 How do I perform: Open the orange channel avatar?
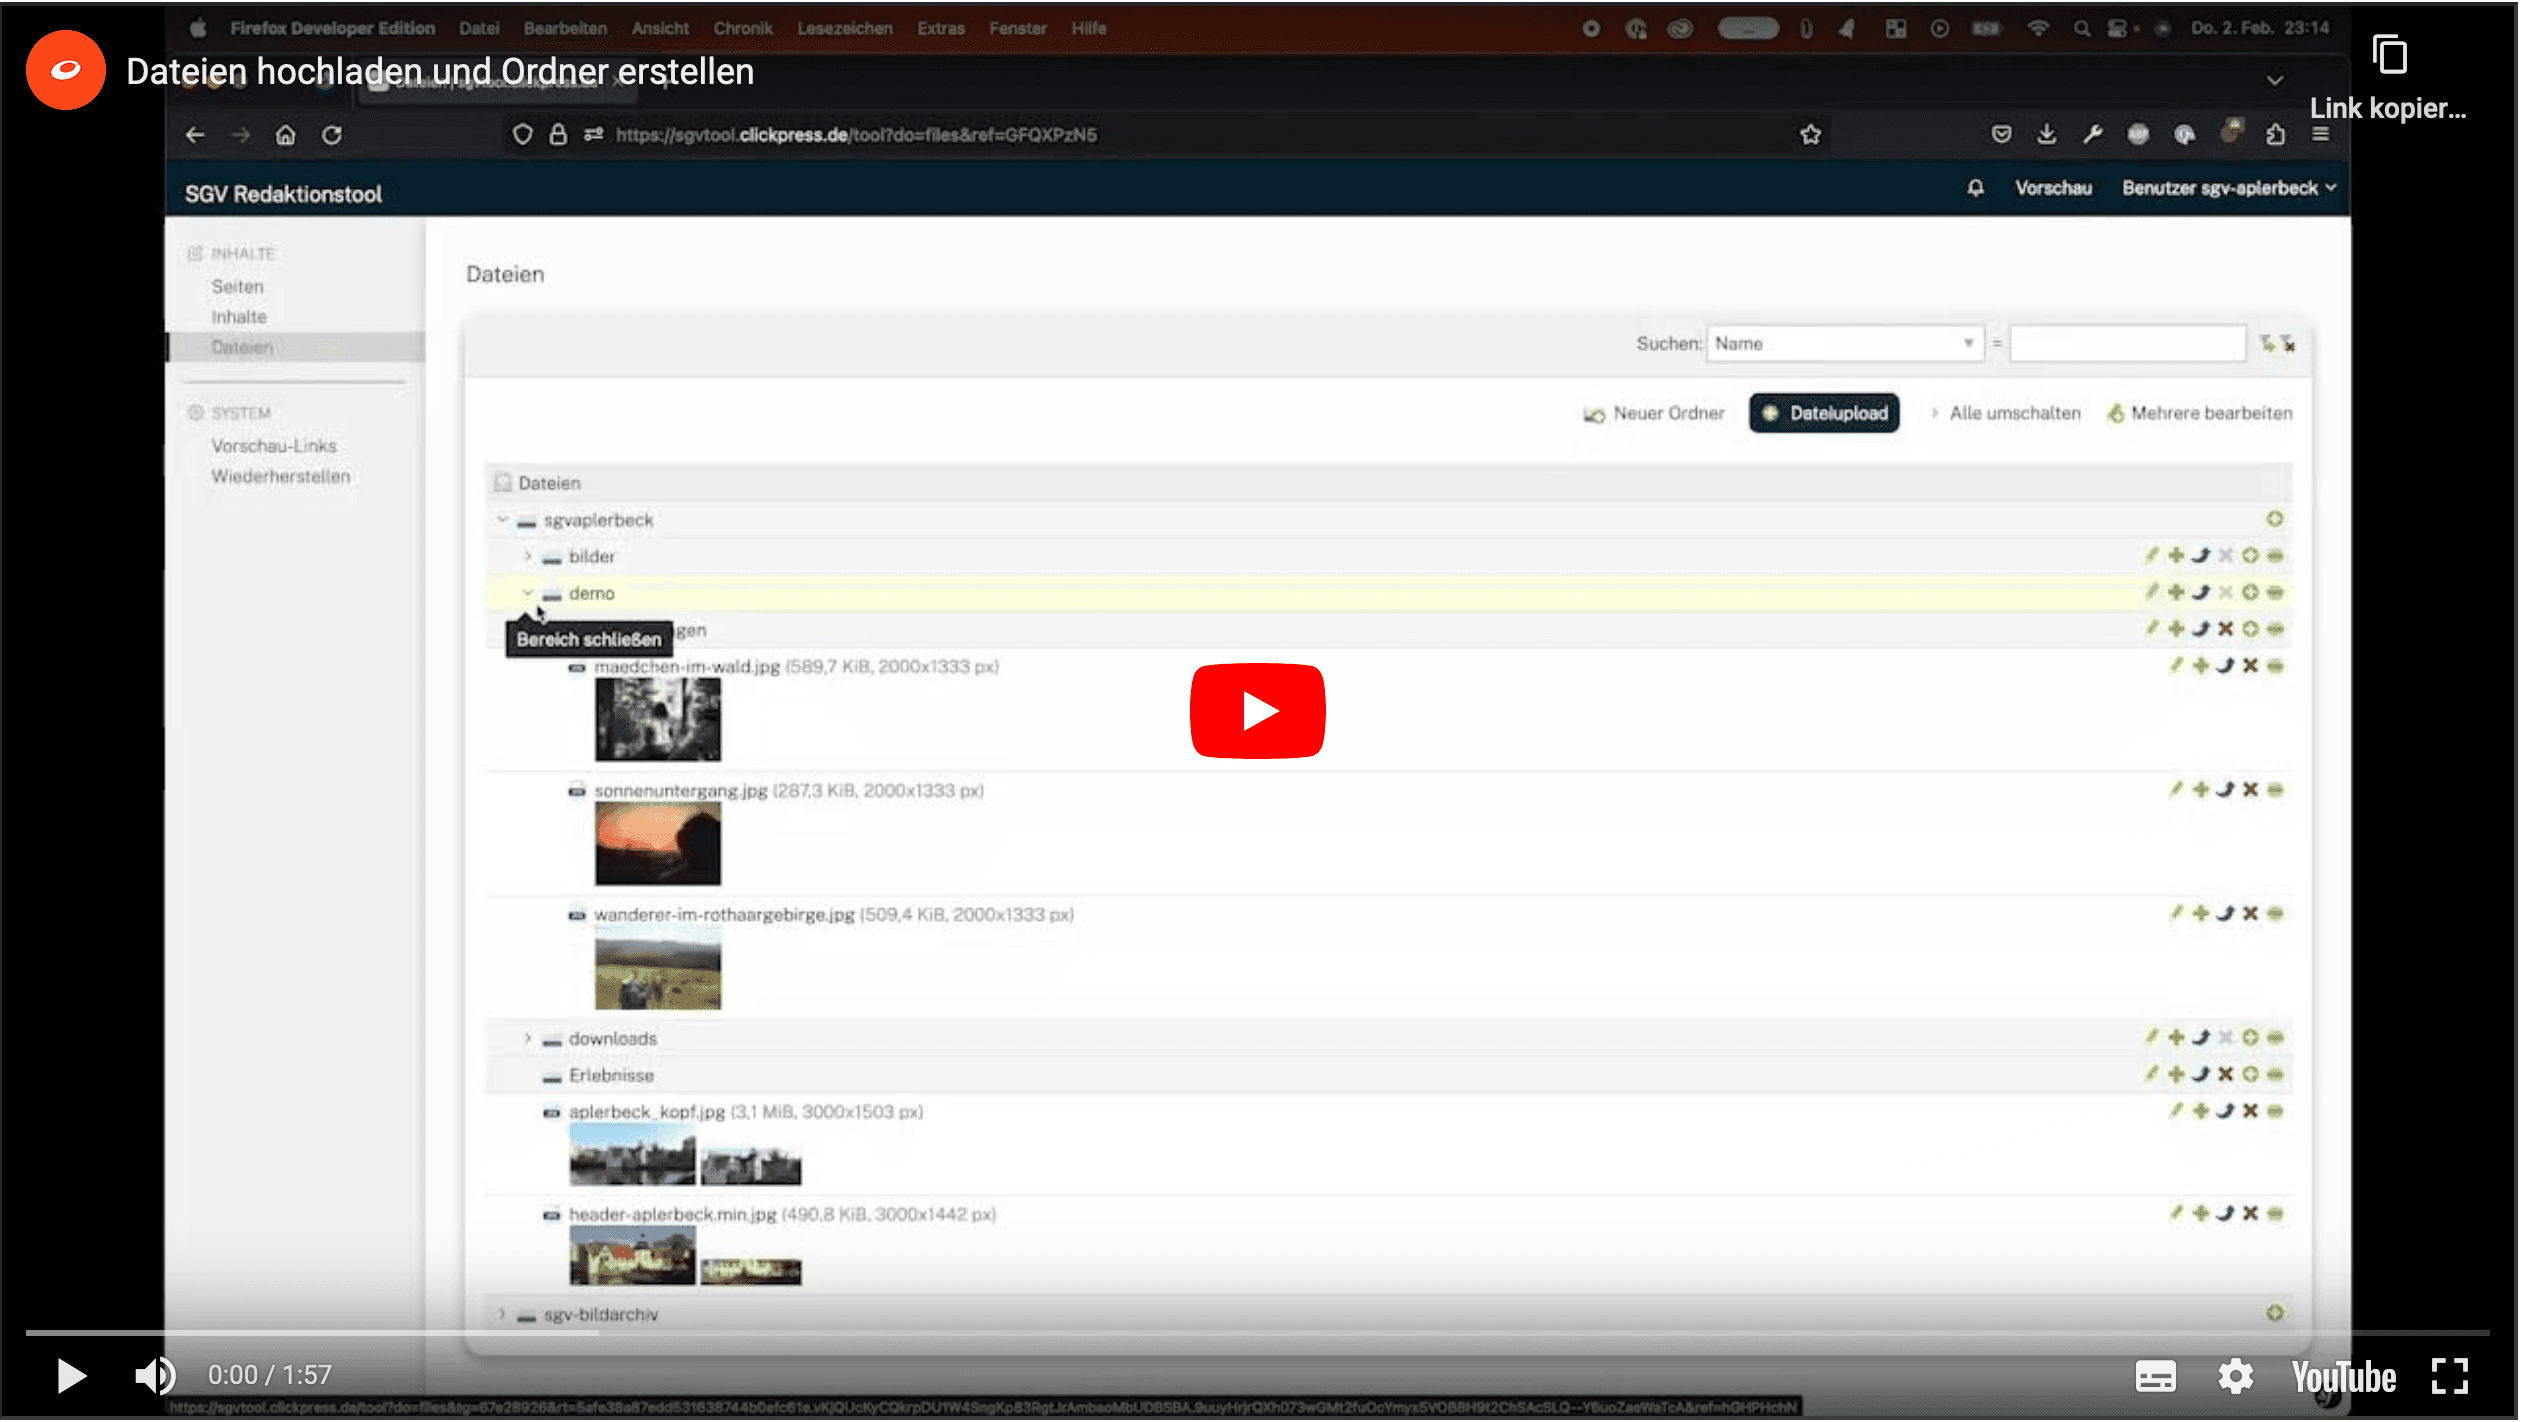66,70
